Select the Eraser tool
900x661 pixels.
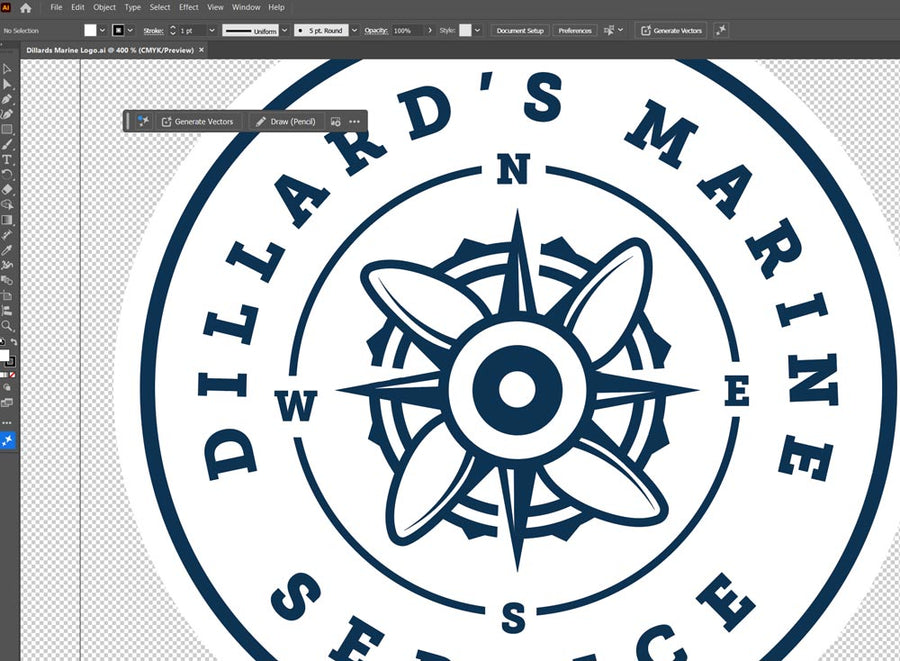(7, 189)
